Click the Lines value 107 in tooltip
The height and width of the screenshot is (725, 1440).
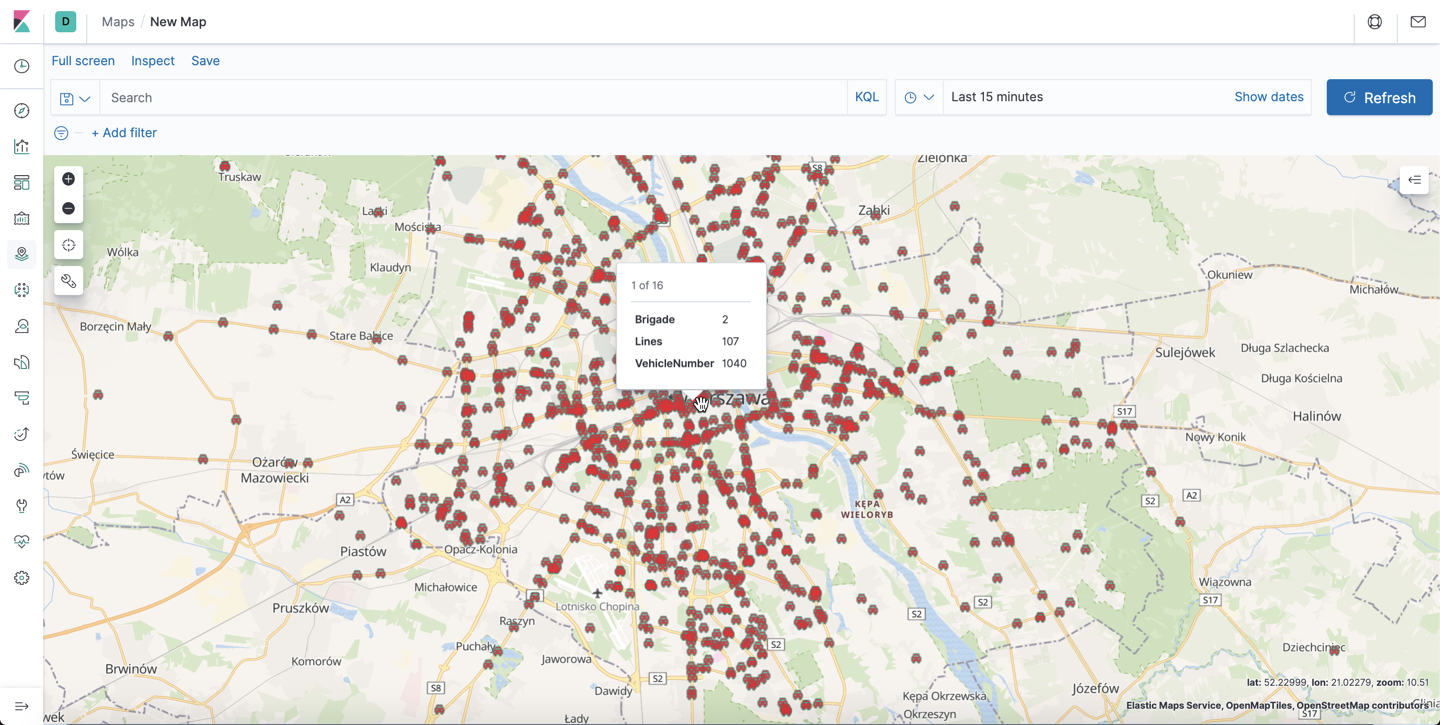pyautogui.click(x=730, y=341)
